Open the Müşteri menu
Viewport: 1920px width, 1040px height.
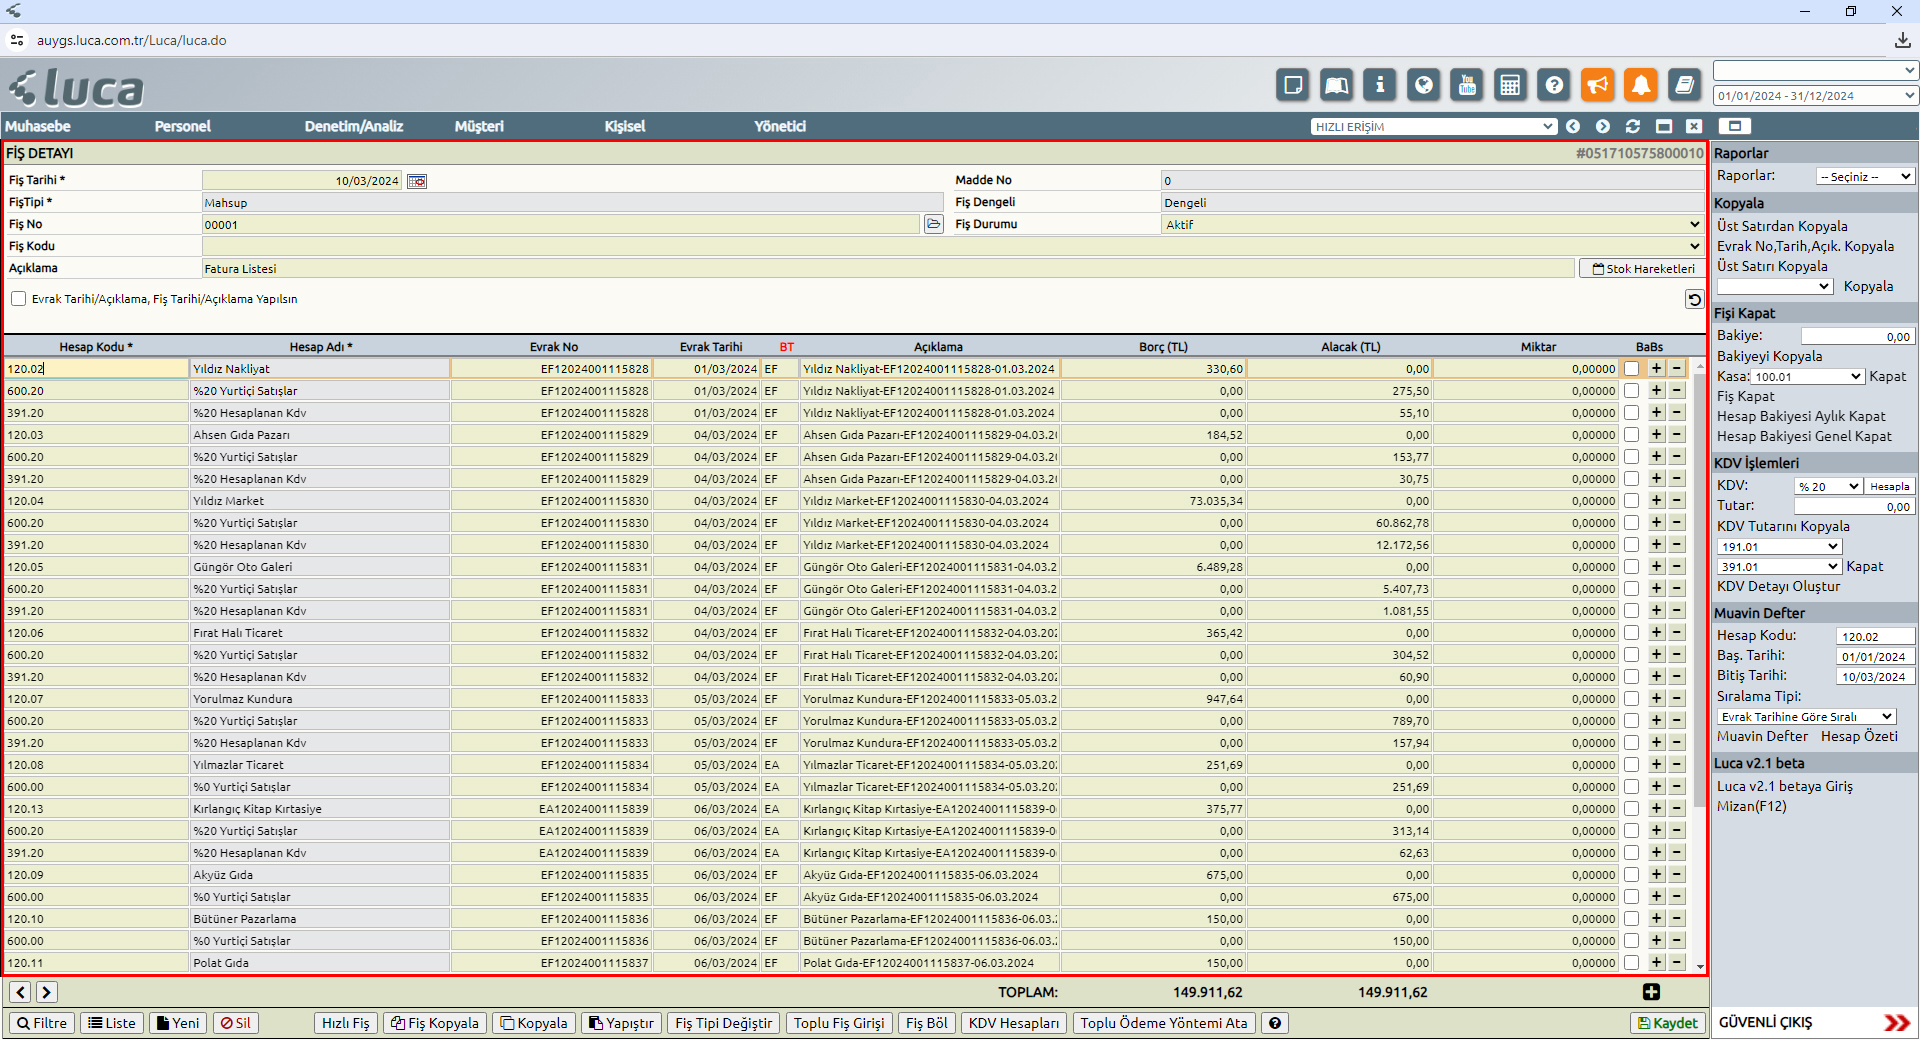[479, 126]
